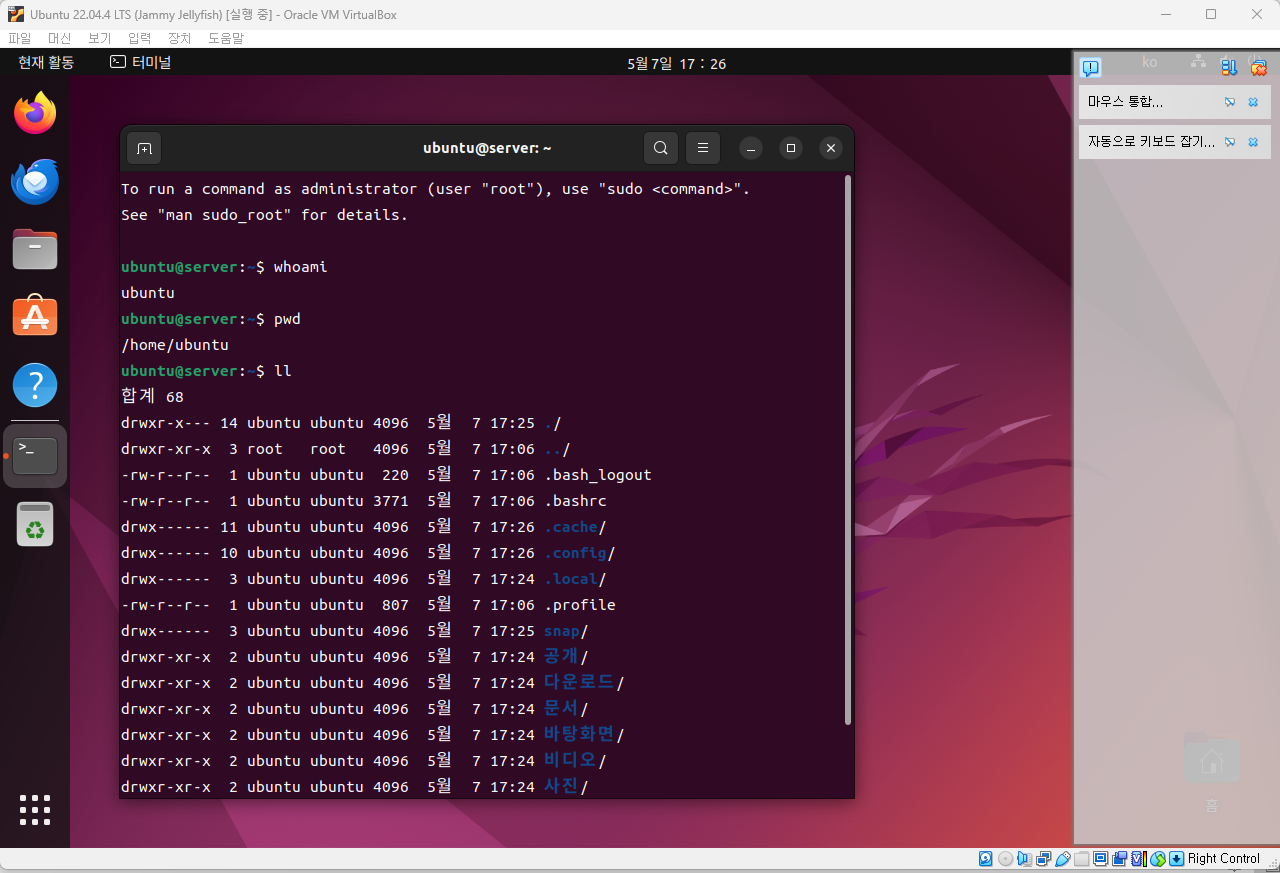Select the 비디오/ directory name
The height and width of the screenshot is (873, 1280).
[x=575, y=761]
